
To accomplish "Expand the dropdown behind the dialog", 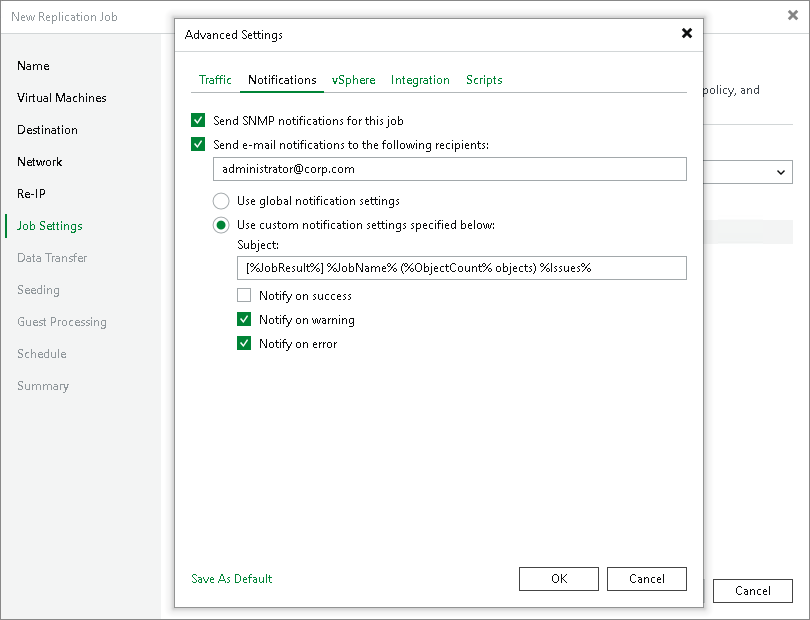I will pyautogui.click(x=781, y=172).
